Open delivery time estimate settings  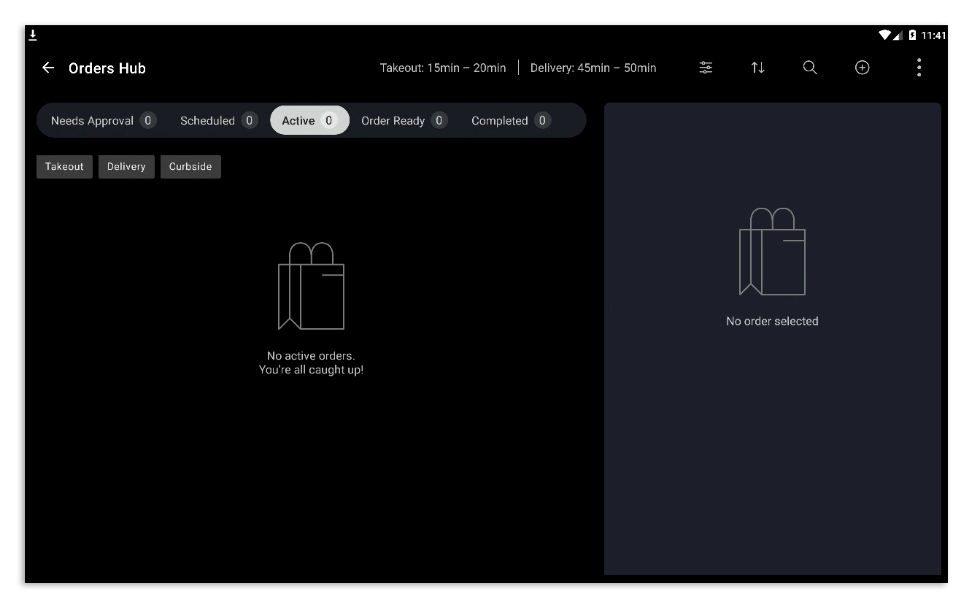click(x=592, y=68)
